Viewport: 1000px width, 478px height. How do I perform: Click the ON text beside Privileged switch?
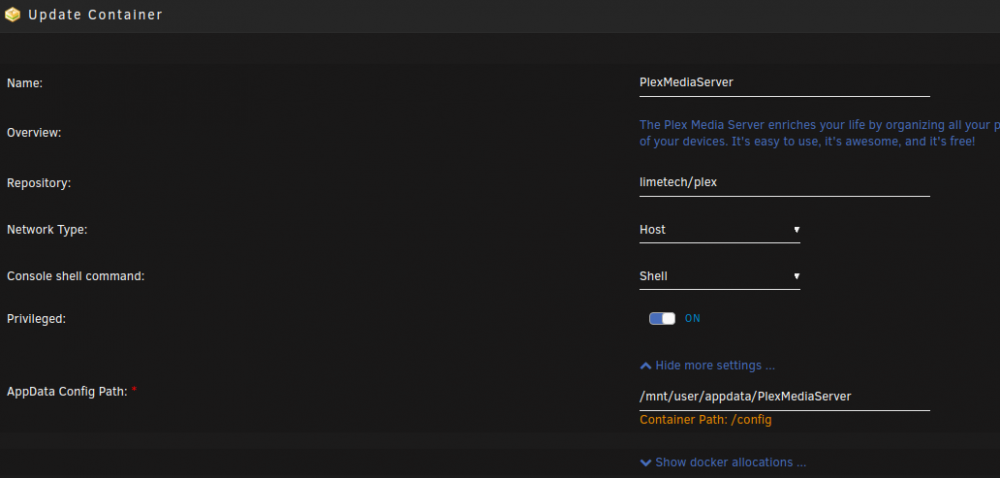(x=693, y=319)
